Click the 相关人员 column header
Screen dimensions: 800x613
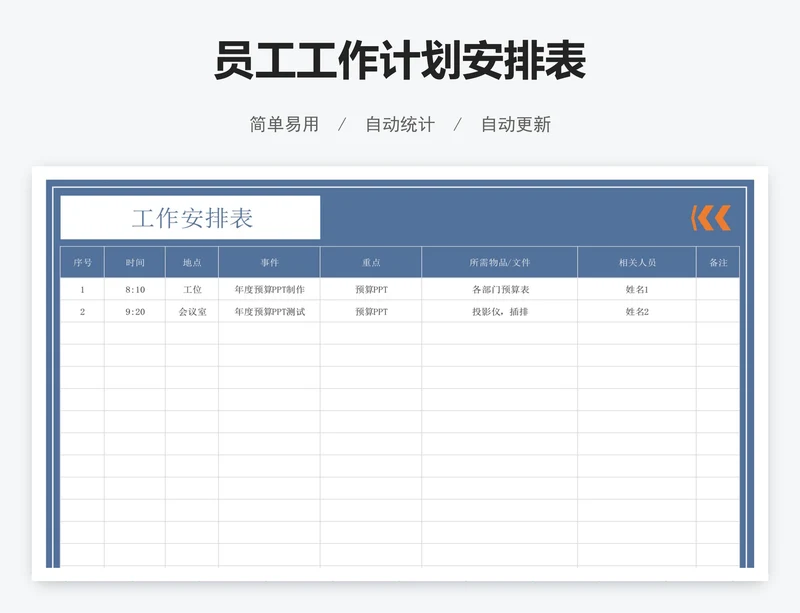point(637,262)
